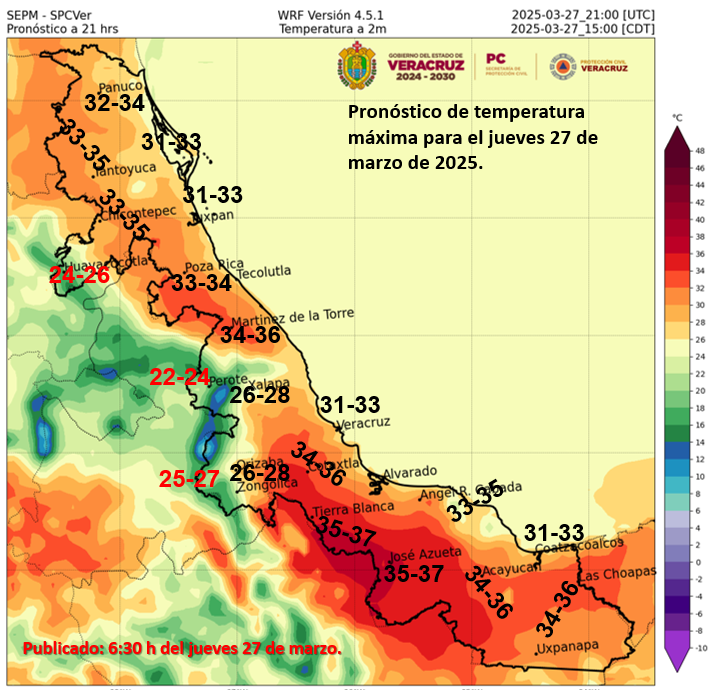Click the 32-34 temperature label under Panuco

coord(114,103)
